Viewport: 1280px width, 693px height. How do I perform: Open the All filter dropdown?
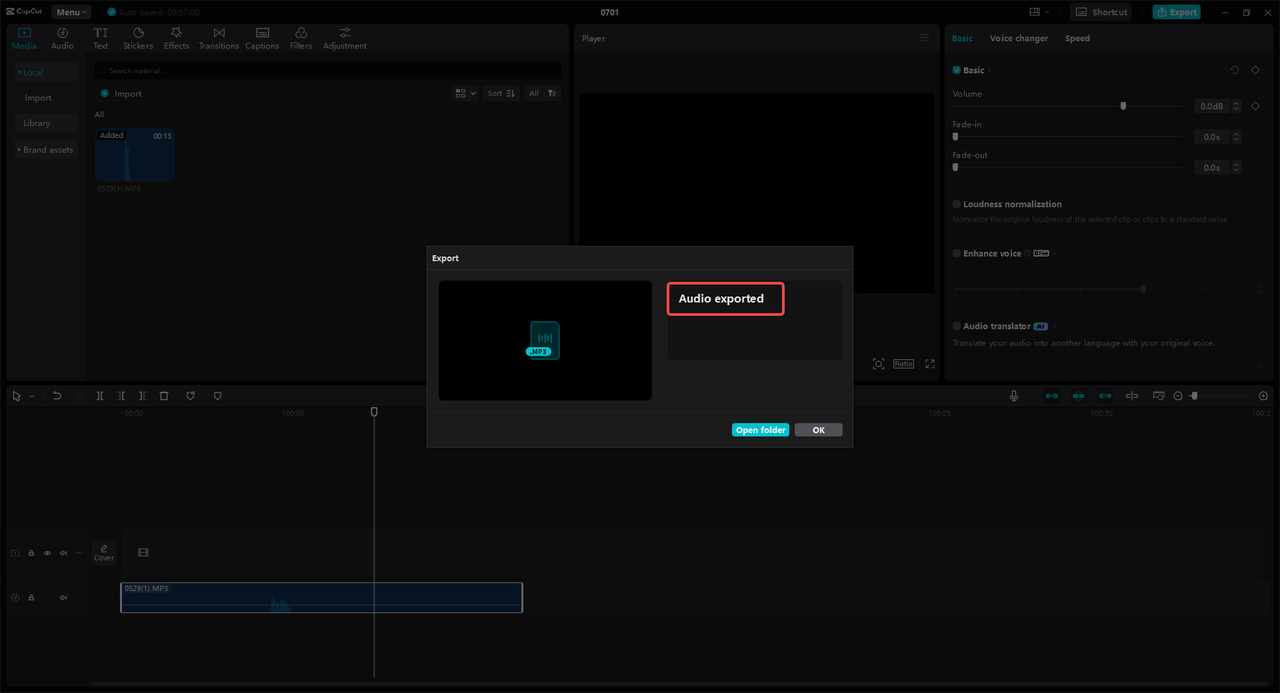[543, 93]
